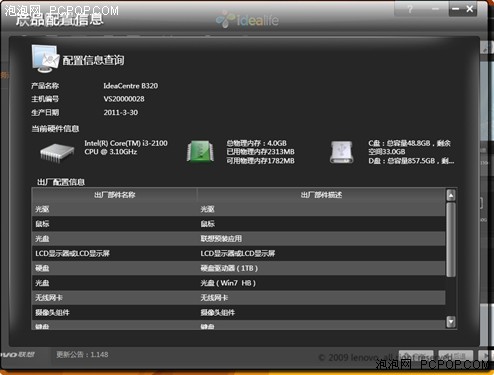Click the 可用物理内存1782MB text
The width and height of the screenshot is (494, 375).
coord(261,161)
